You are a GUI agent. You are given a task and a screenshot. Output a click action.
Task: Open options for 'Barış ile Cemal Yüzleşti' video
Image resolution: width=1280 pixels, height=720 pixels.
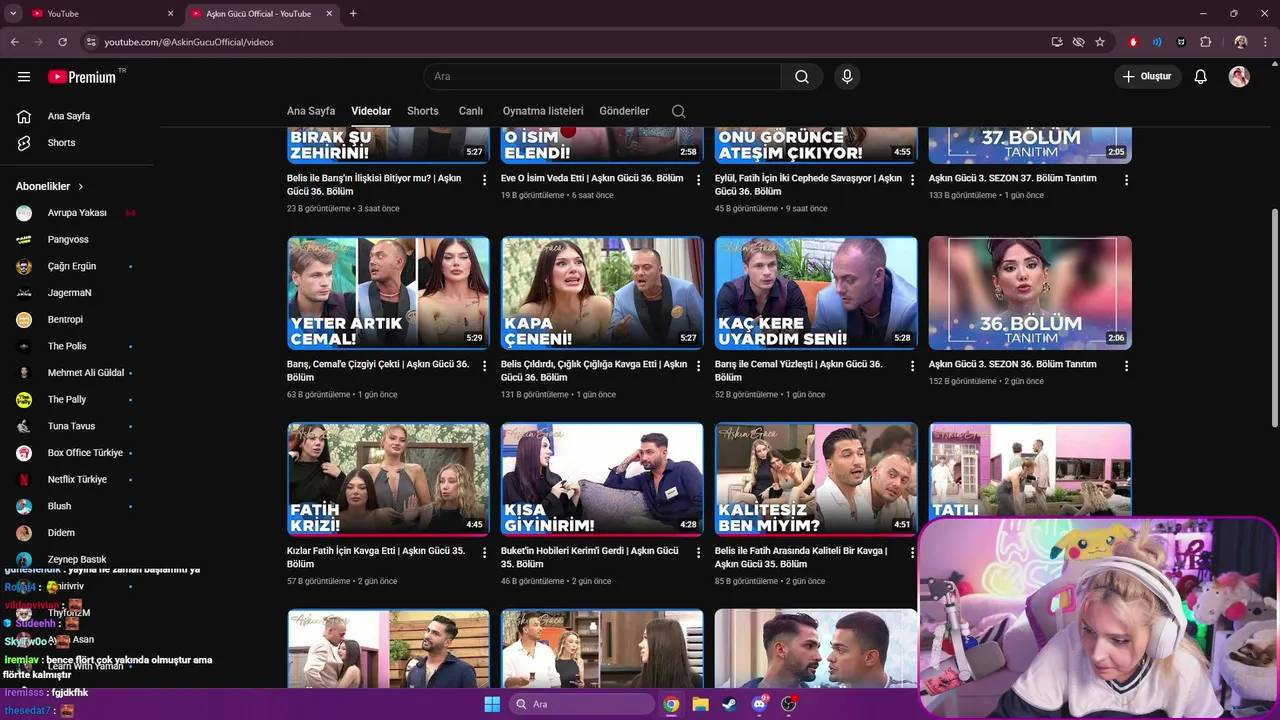pyautogui.click(x=912, y=366)
